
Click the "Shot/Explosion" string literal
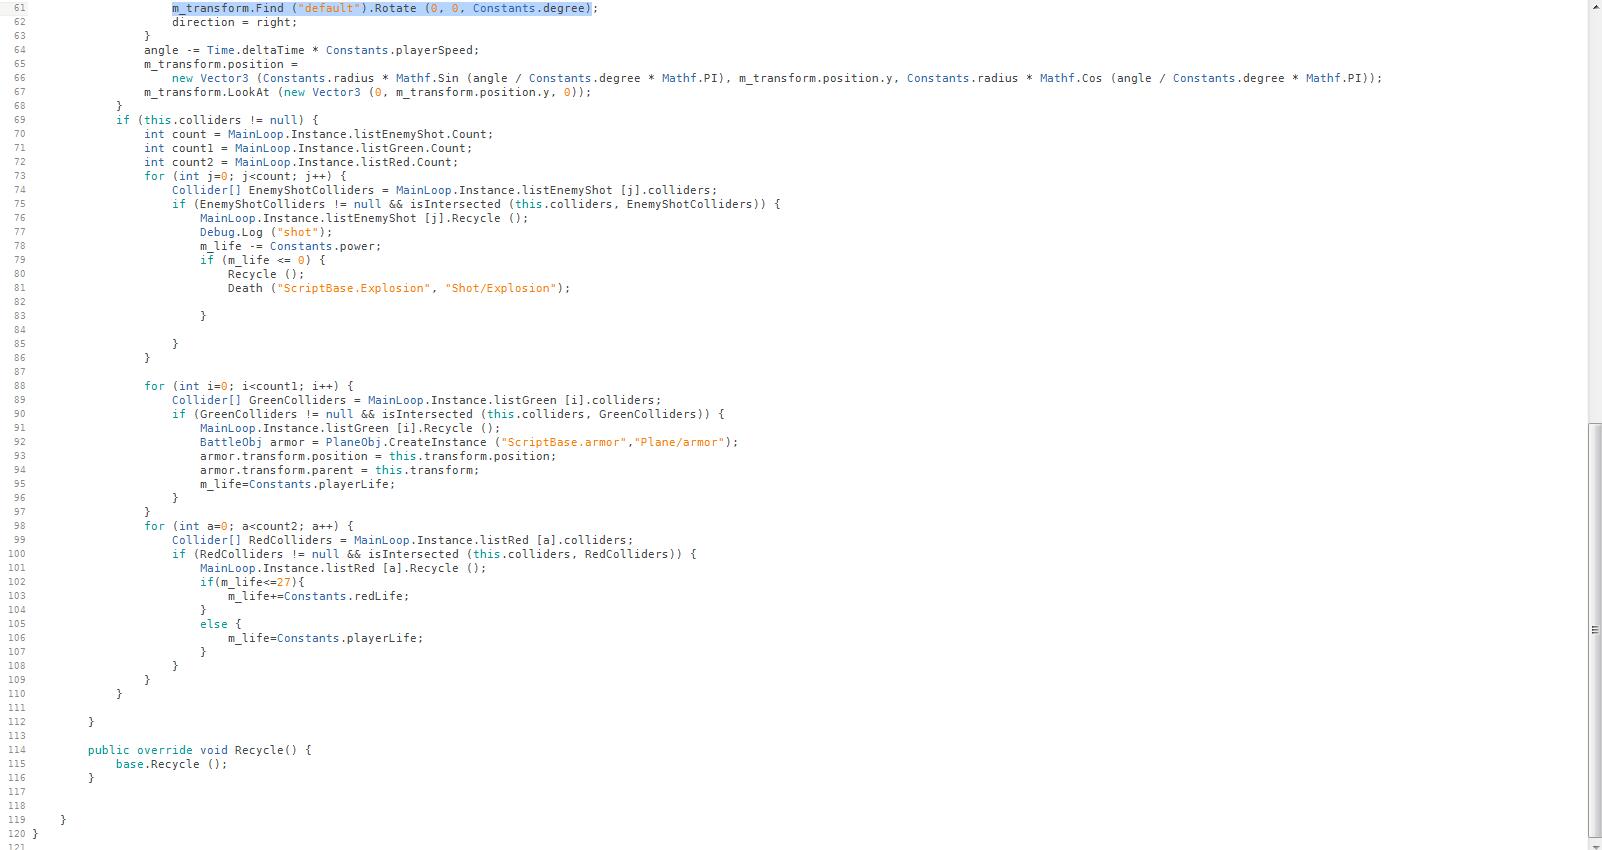coord(500,288)
